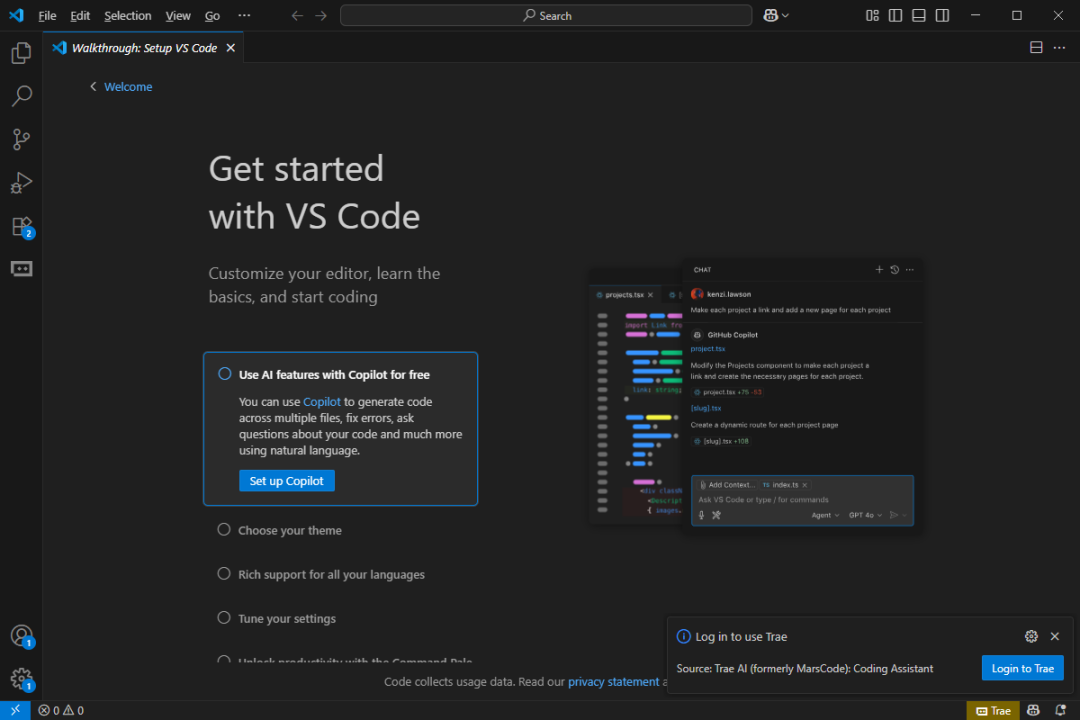Click the Copilot chat preview image

(x=756, y=395)
